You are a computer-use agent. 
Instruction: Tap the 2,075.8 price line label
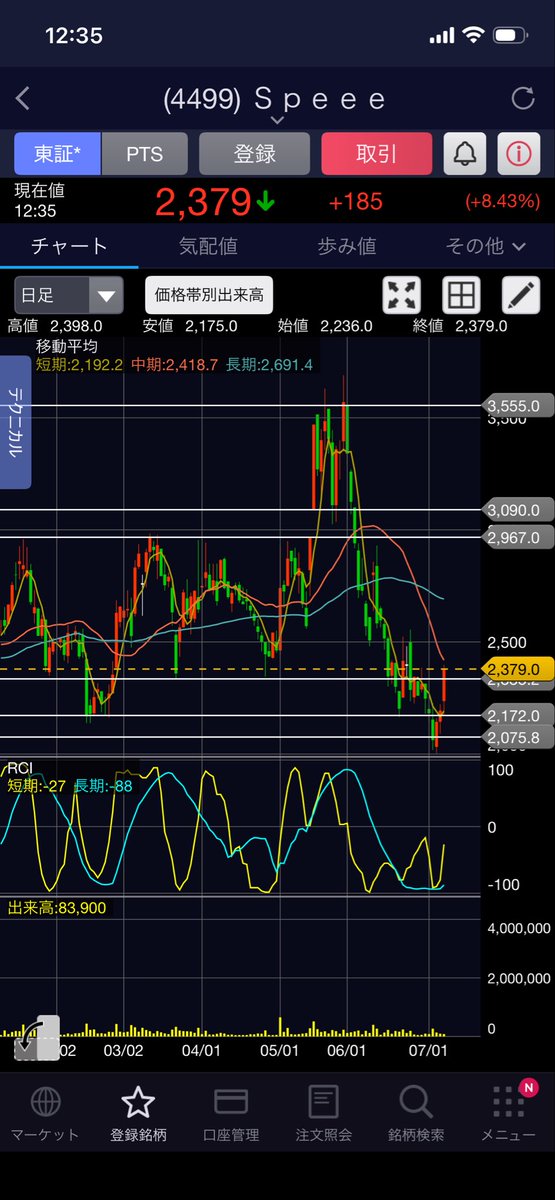(x=516, y=737)
